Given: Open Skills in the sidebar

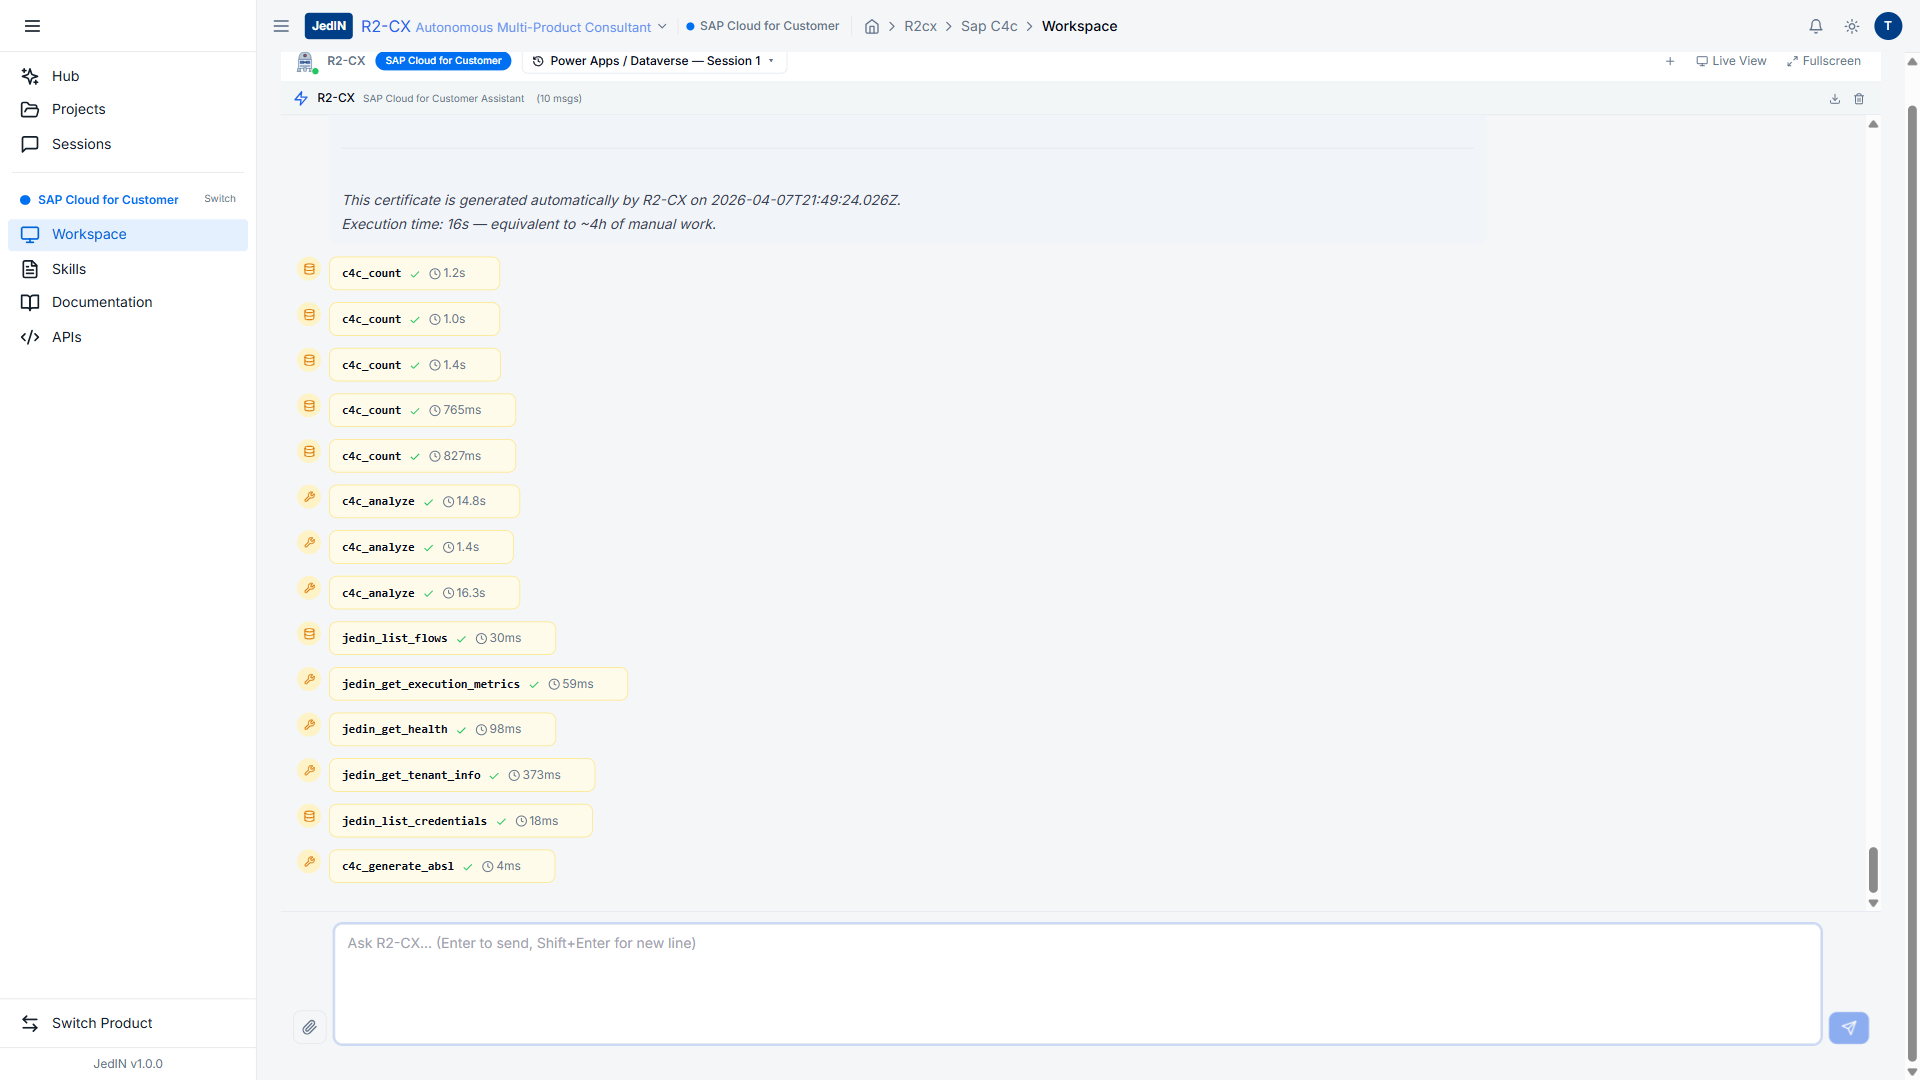Looking at the screenshot, I should (x=69, y=269).
